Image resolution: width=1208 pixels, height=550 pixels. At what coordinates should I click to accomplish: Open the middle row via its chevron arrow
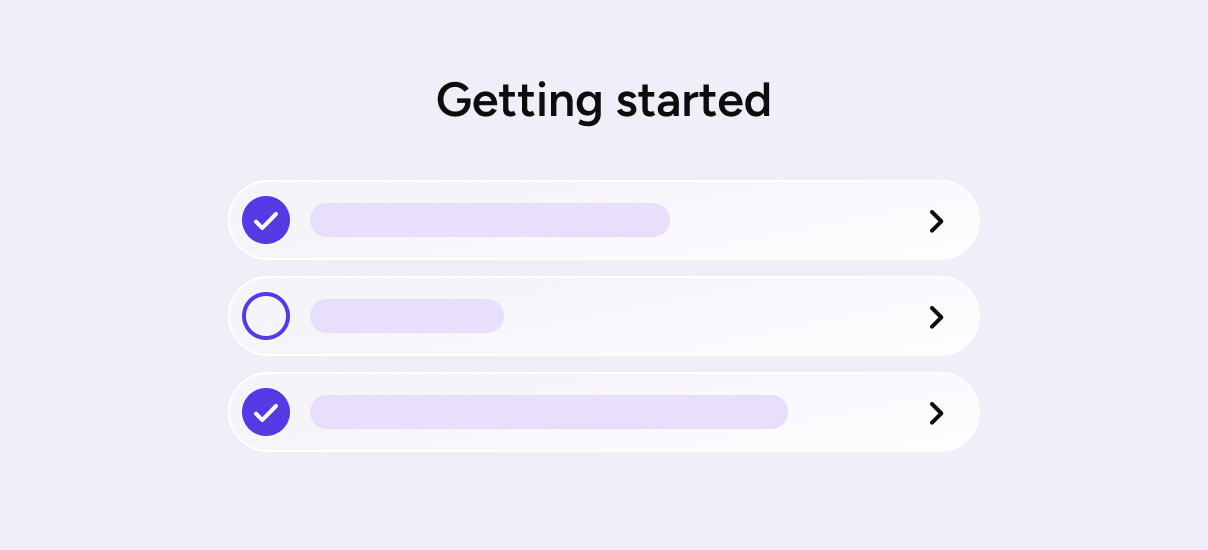[936, 317]
